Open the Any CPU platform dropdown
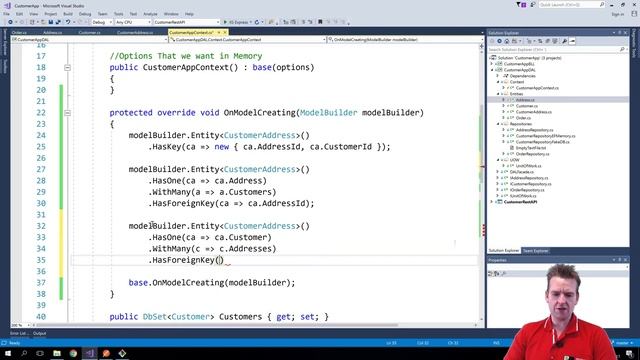 pos(133,22)
